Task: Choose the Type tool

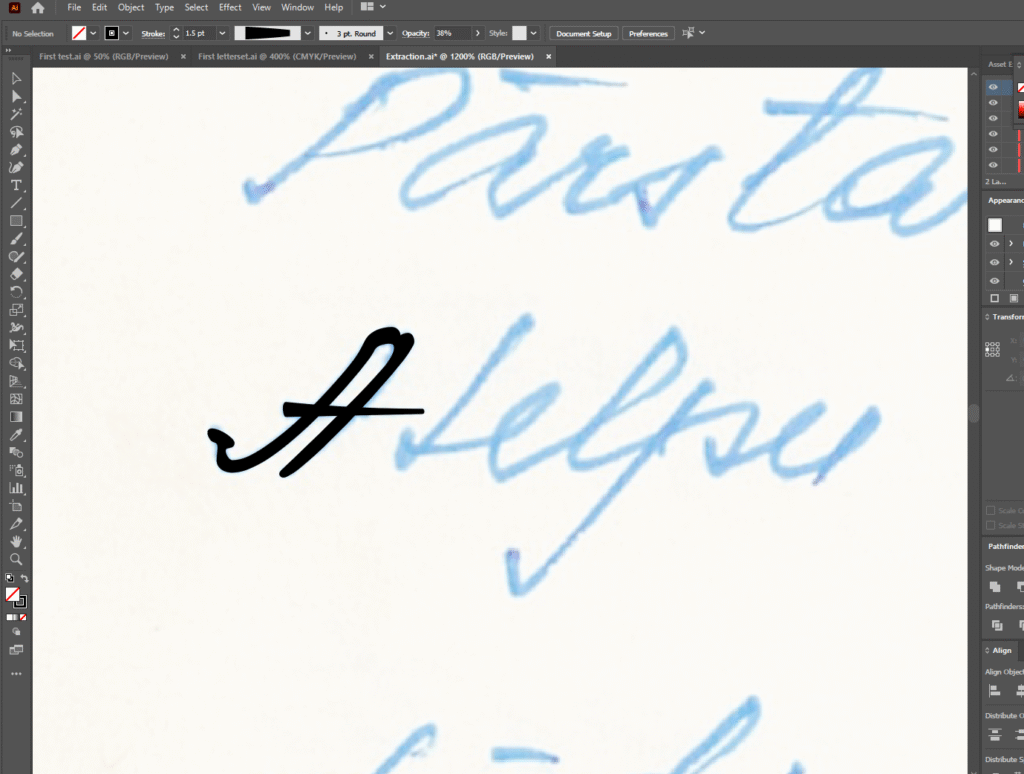Action: pyautogui.click(x=16, y=185)
